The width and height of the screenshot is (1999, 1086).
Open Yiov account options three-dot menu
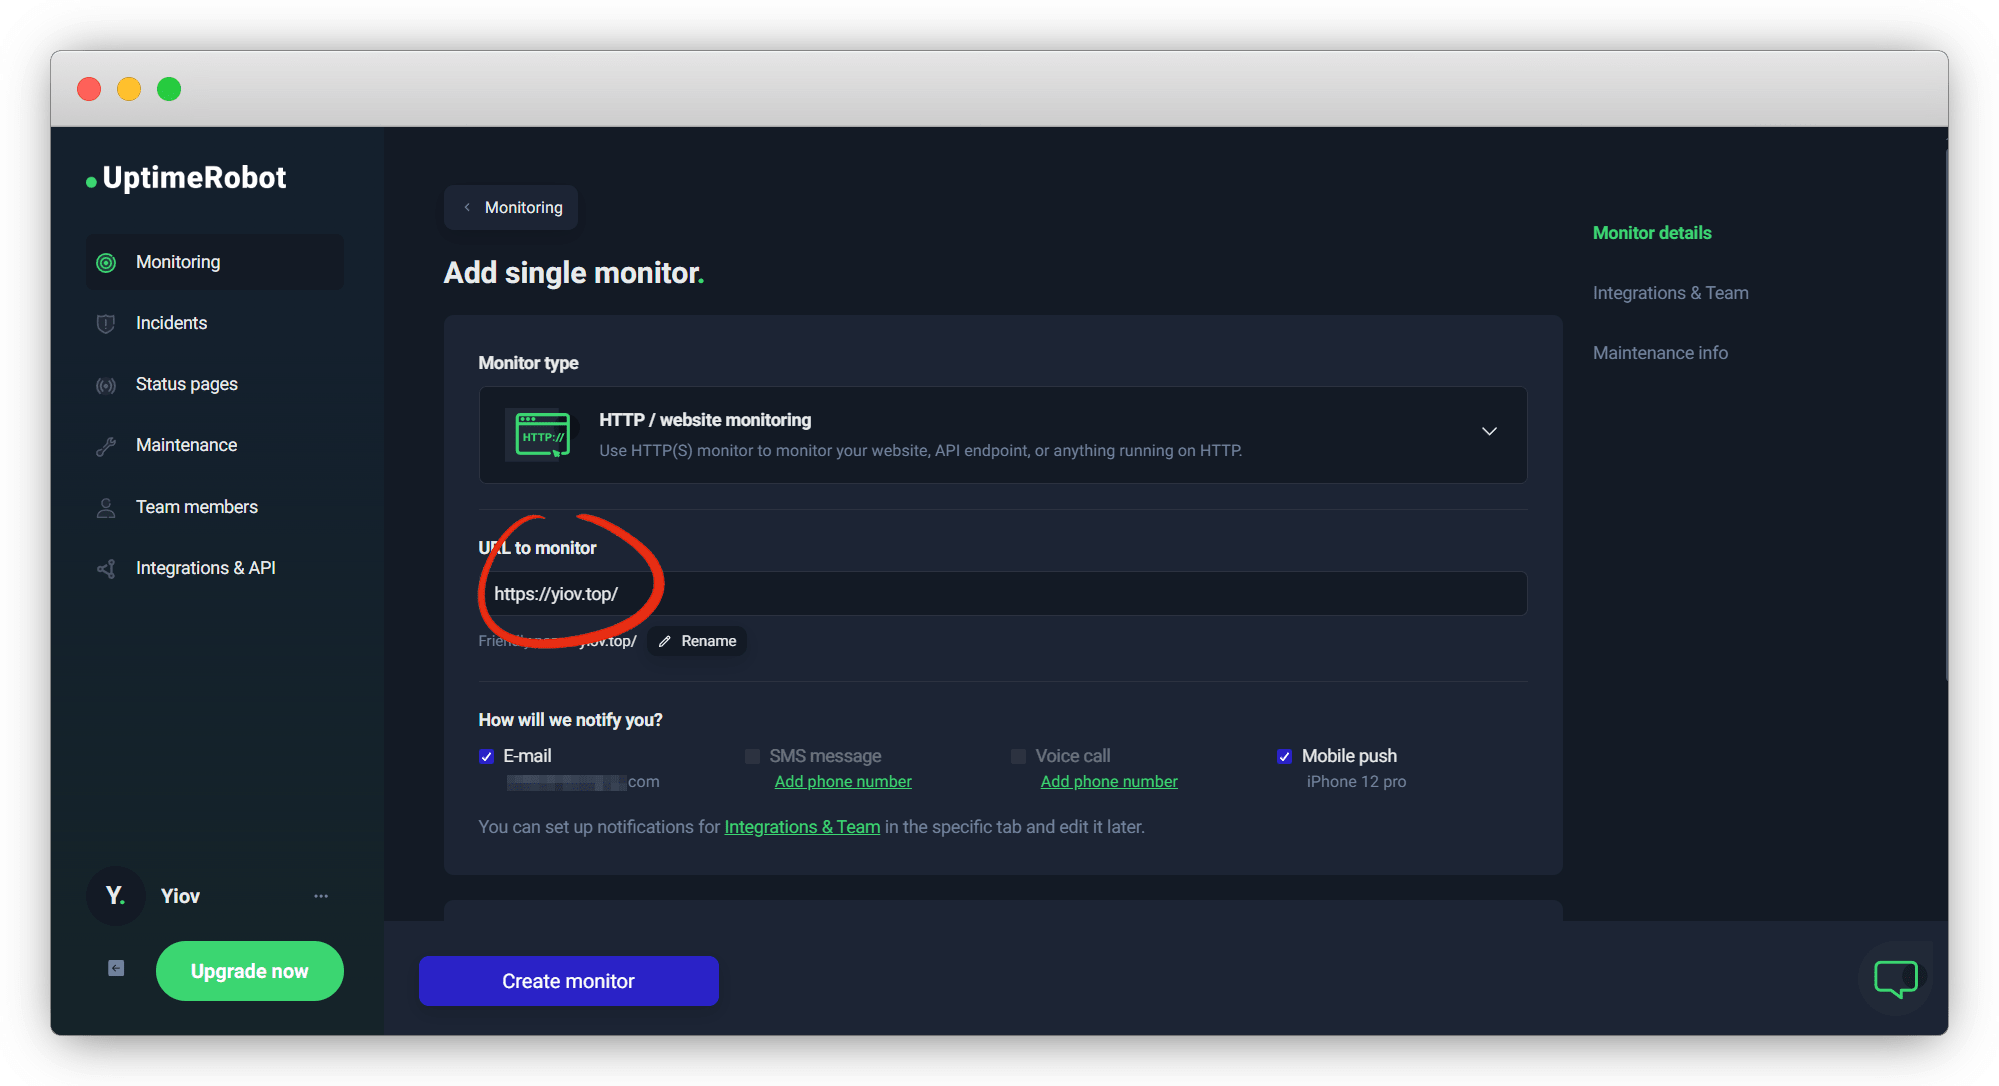(x=321, y=896)
